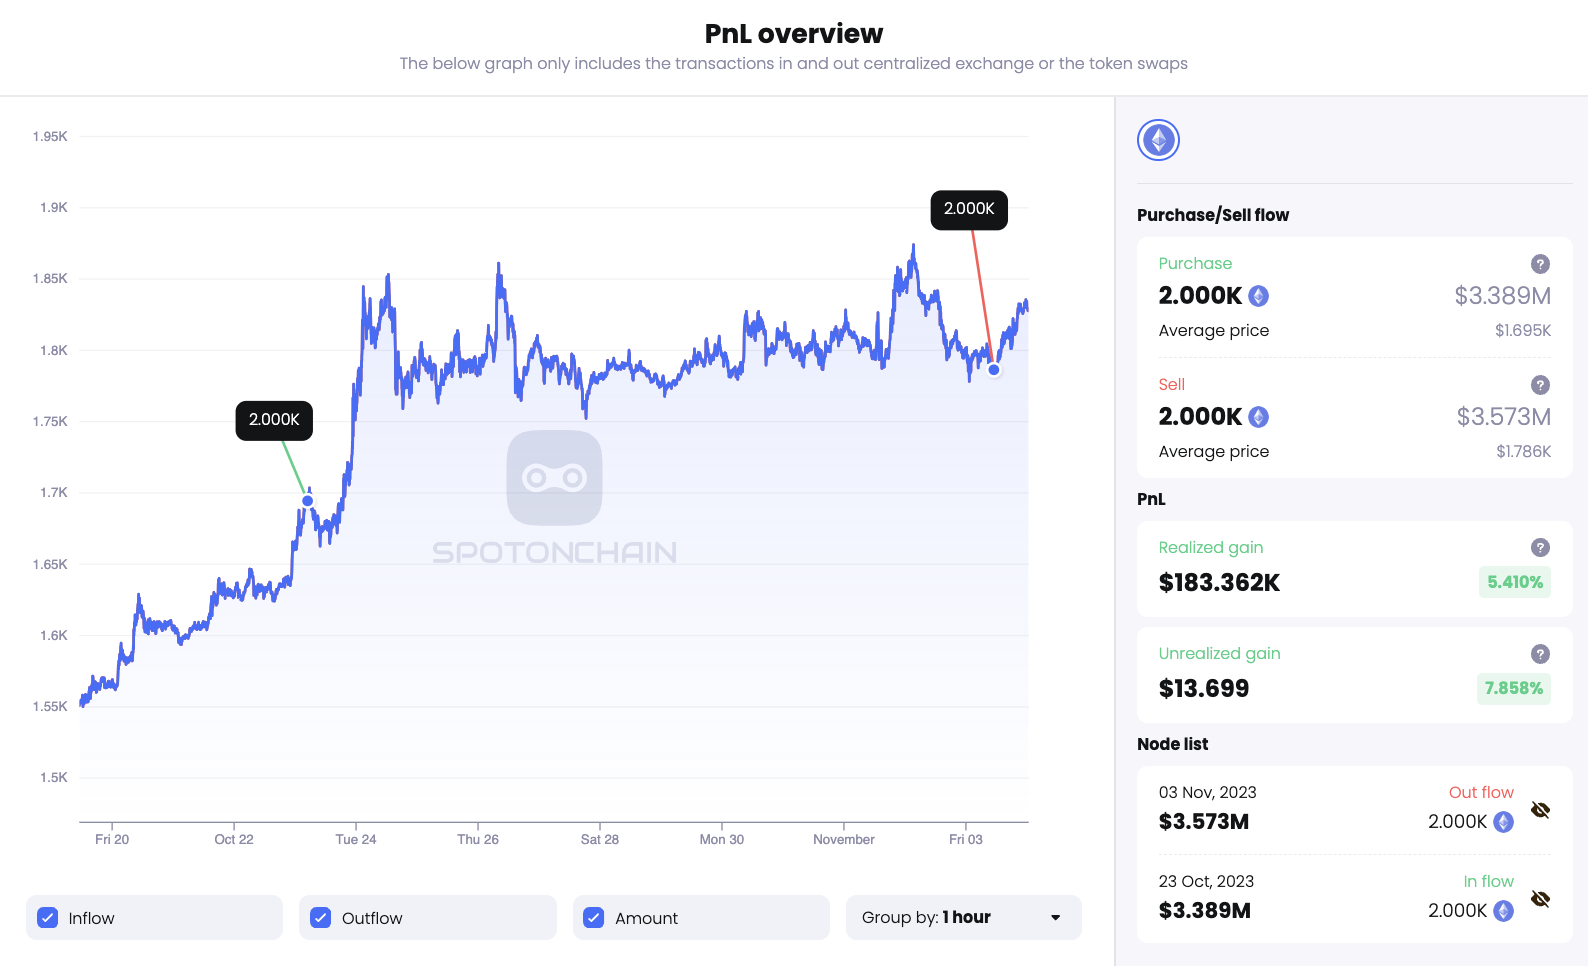Select the Purchase/Sell flow section header
1588x966 pixels.
click(x=1213, y=215)
